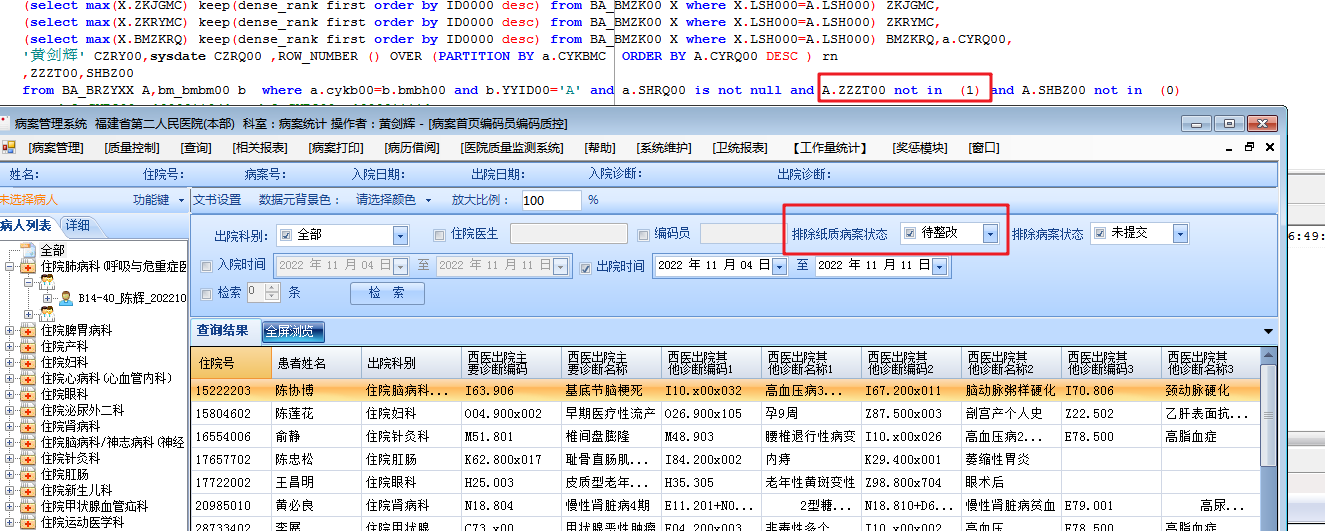Enable the 入院时间 checkbox
The image size is (1325, 531).
[207, 266]
